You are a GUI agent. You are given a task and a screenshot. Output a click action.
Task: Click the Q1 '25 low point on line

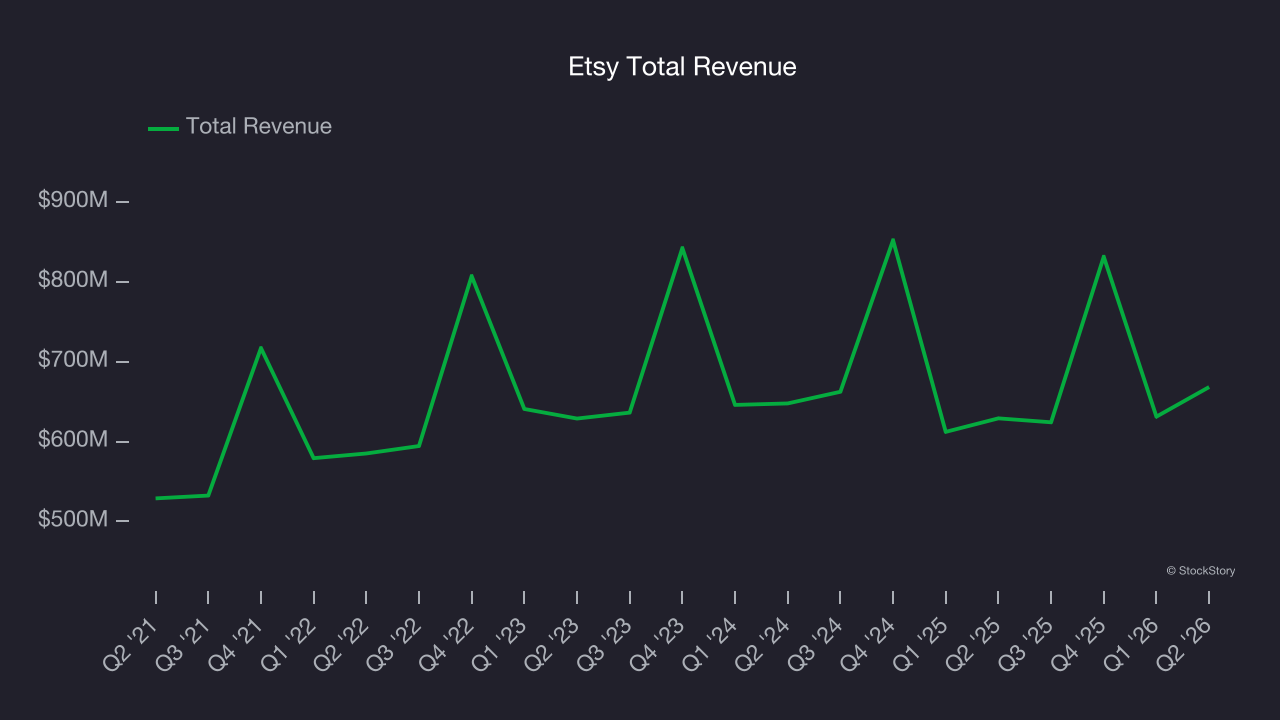click(x=945, y=431)
